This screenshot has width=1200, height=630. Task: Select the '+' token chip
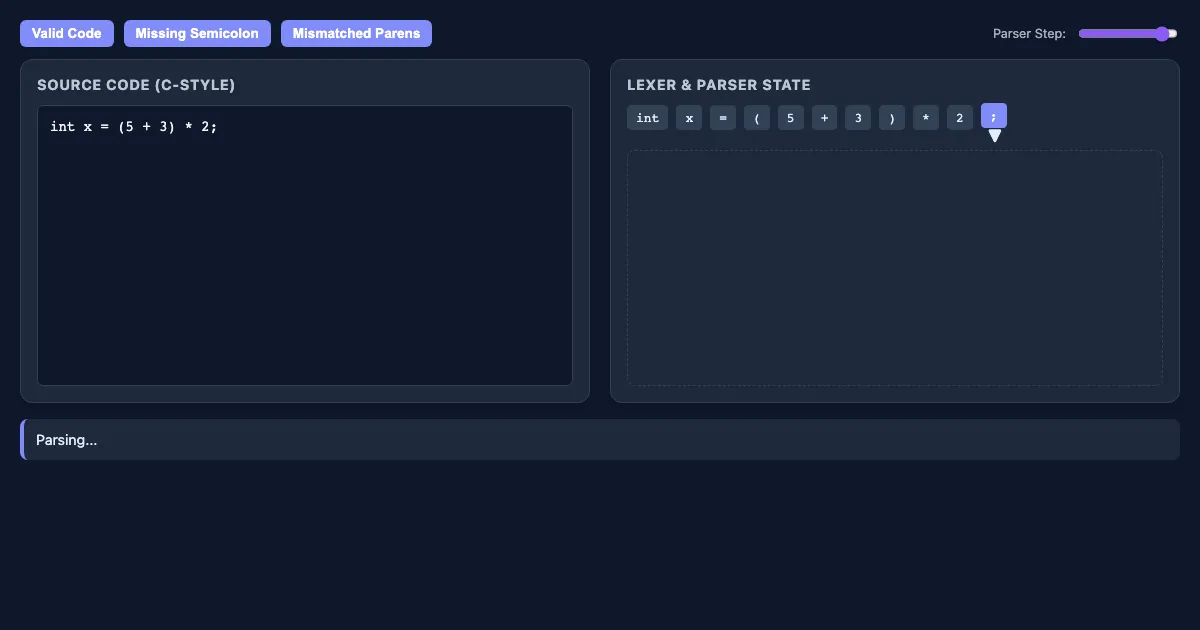[x=825, y=118]
